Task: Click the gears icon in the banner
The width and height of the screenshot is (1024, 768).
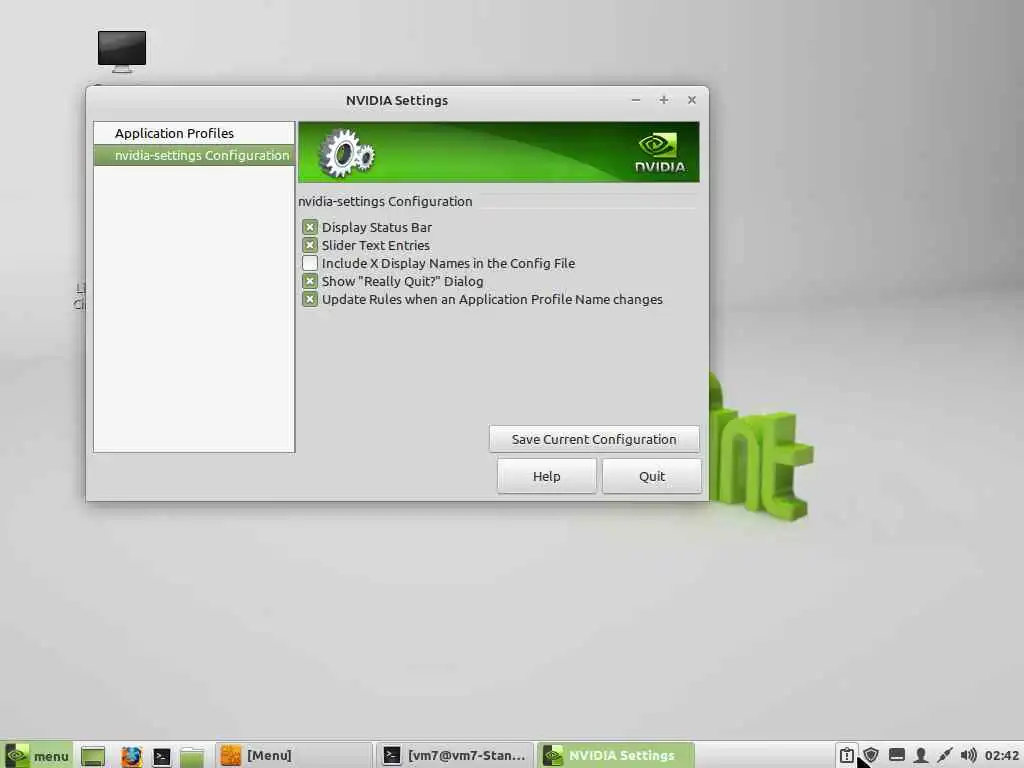Action: click(x=346, y=153)
